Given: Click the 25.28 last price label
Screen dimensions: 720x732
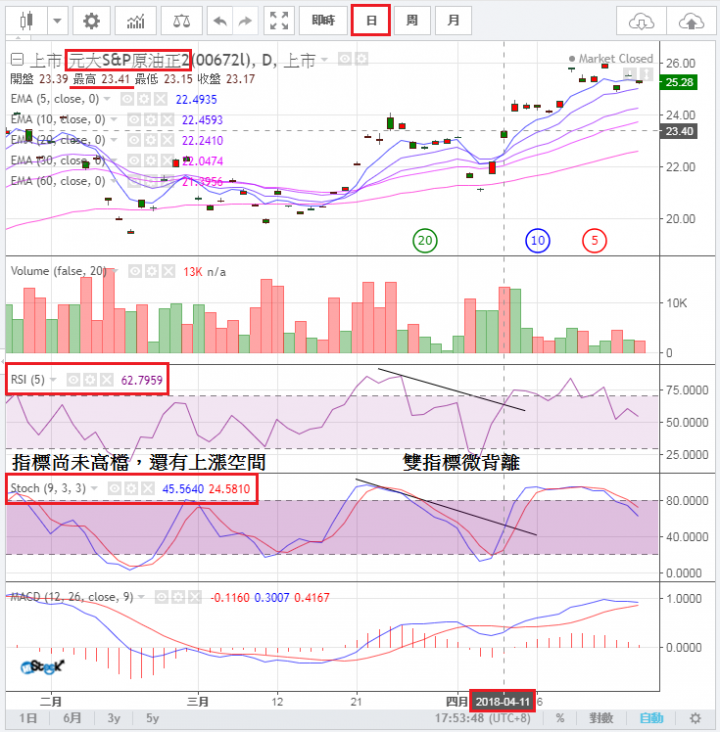Looking at the screenshot, I should (678, 82).
